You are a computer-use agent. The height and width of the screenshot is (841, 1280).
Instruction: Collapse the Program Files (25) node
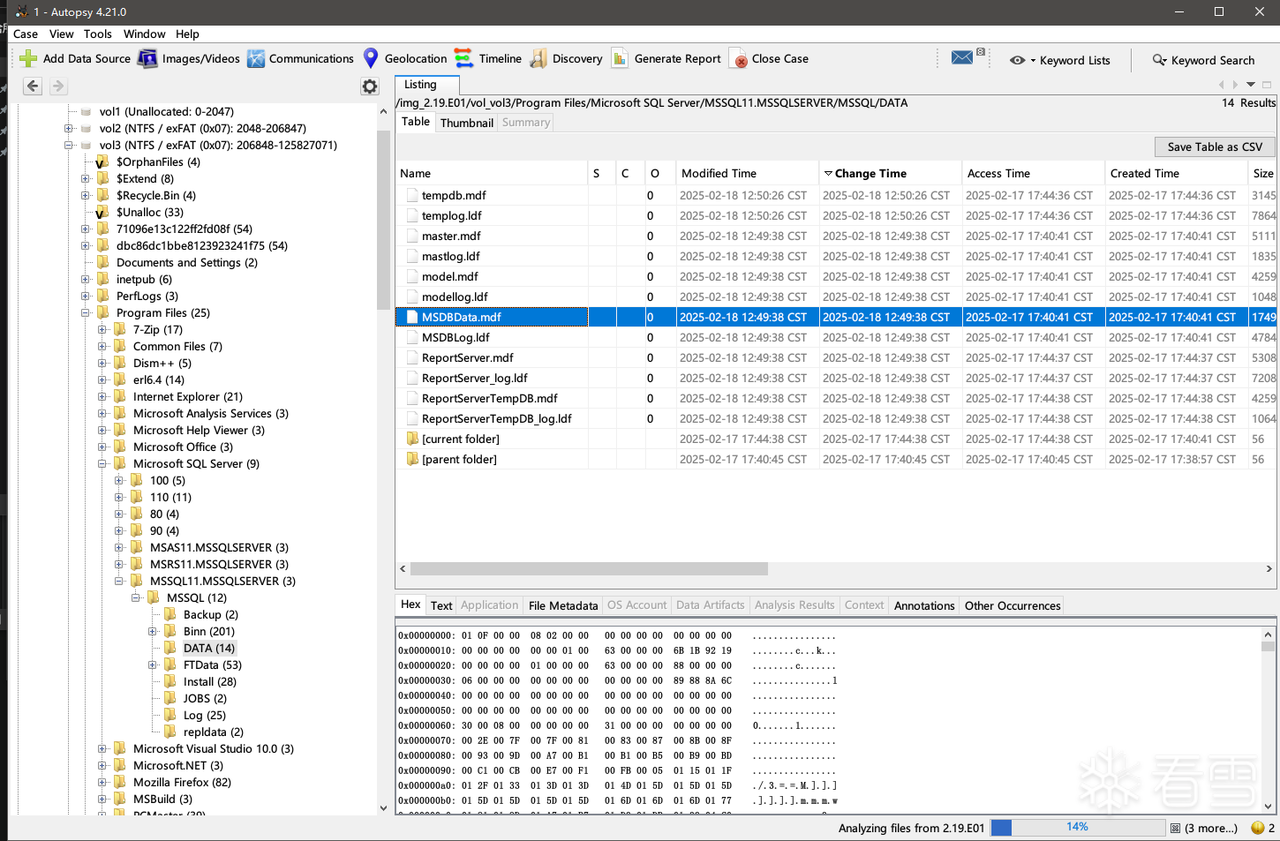(x=86, y=313)
